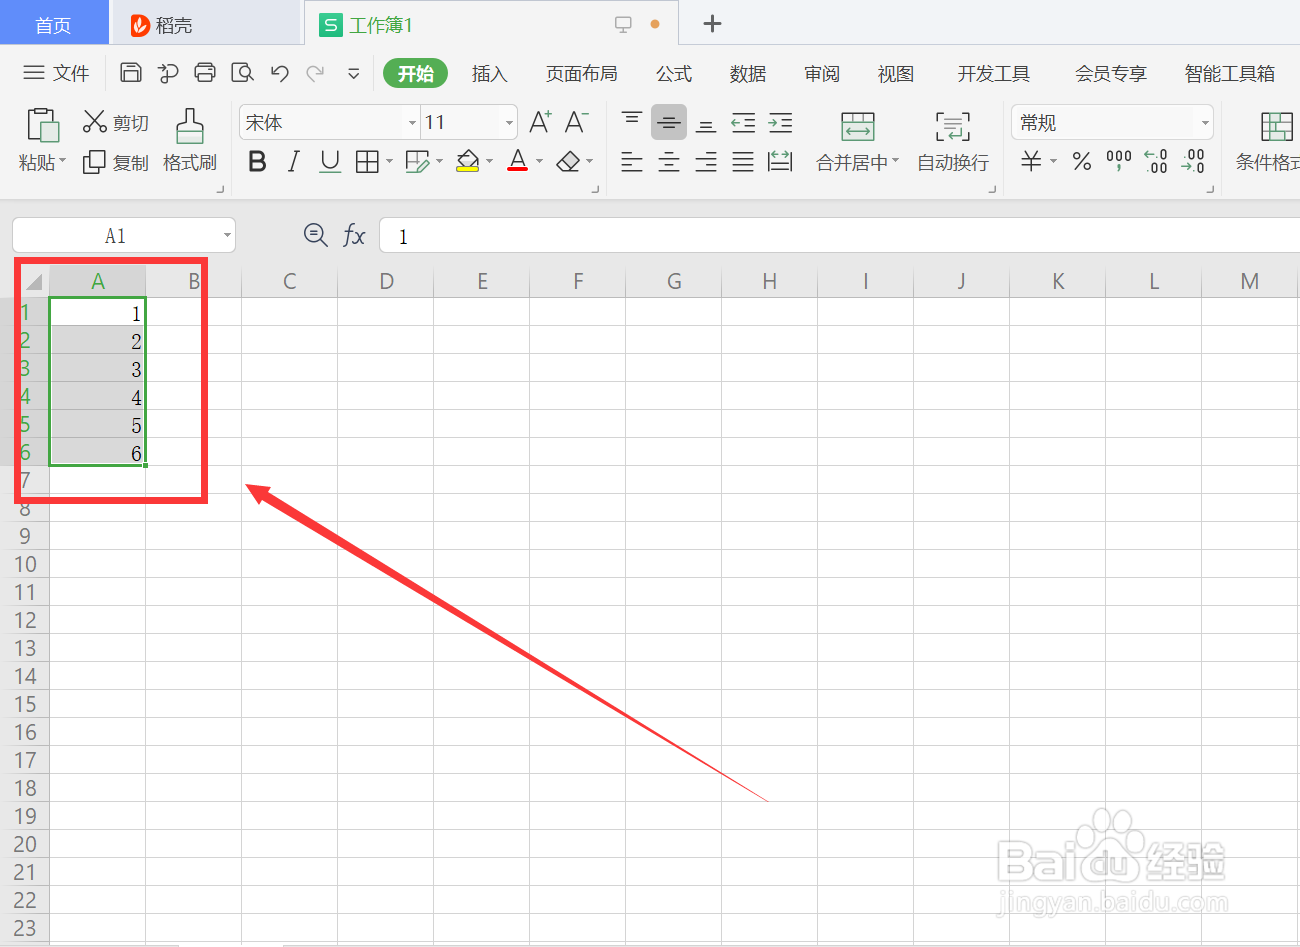Open fill color picker
Screen dimensions: 1300x947
pyautogui.click(x=467, y=162)
